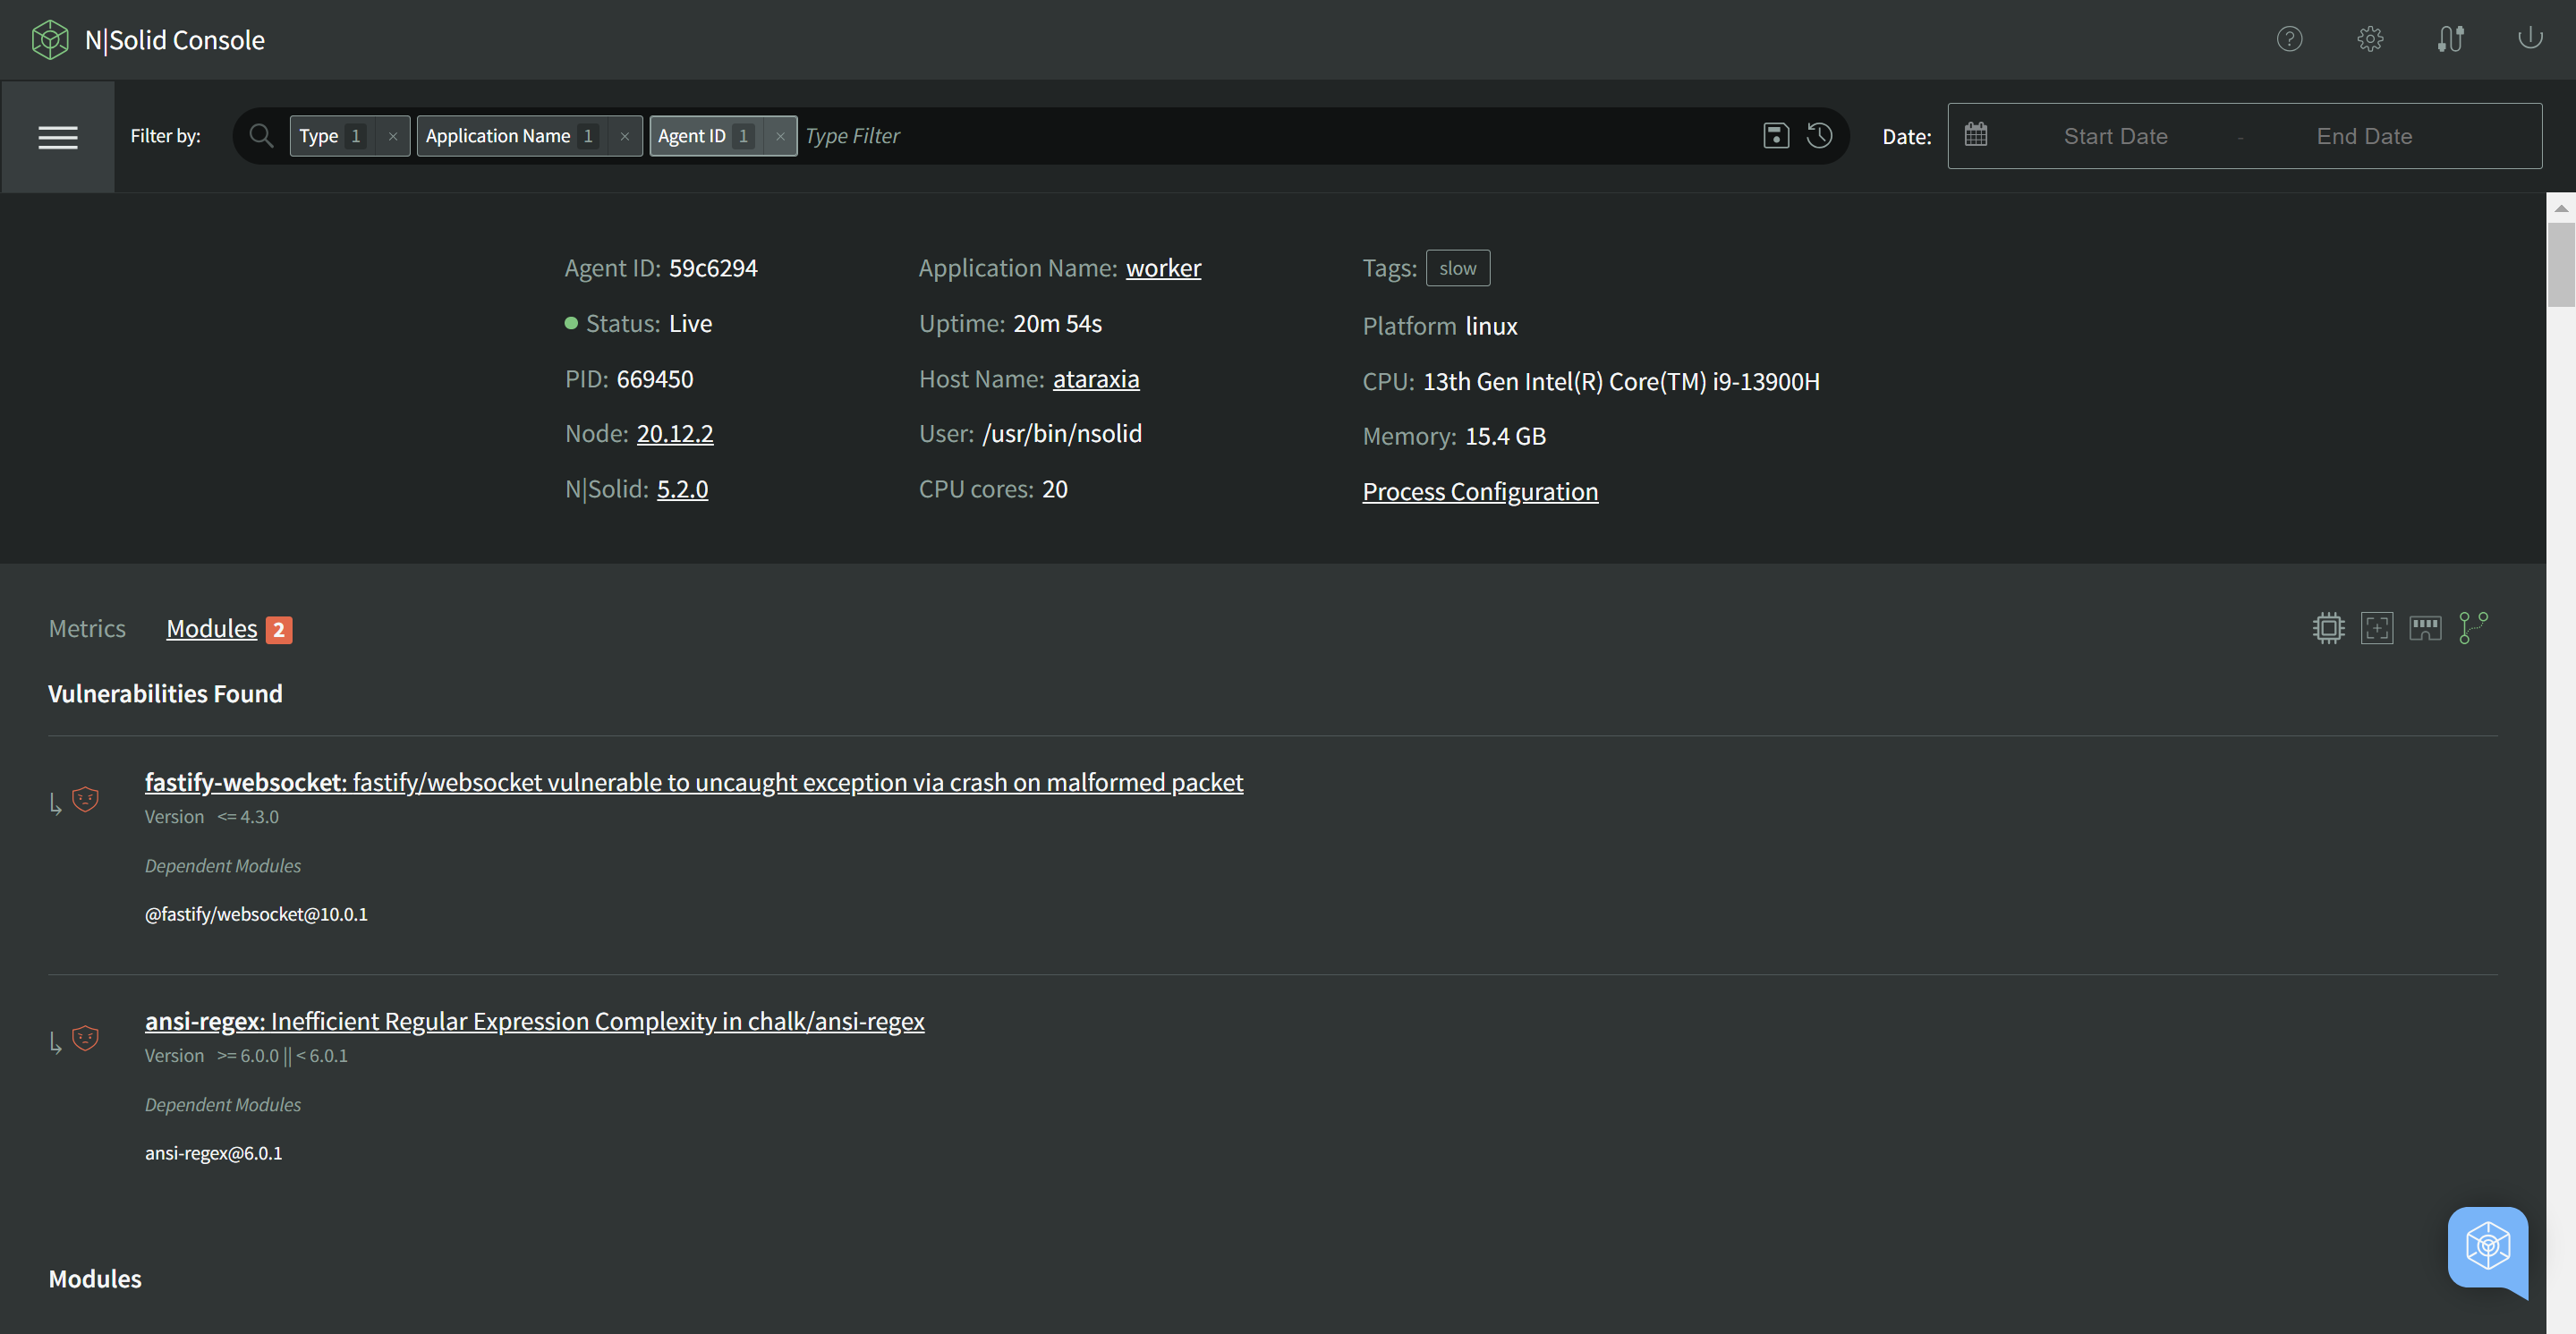Select the Agent ID value 59c6294

tap(713, 268)
